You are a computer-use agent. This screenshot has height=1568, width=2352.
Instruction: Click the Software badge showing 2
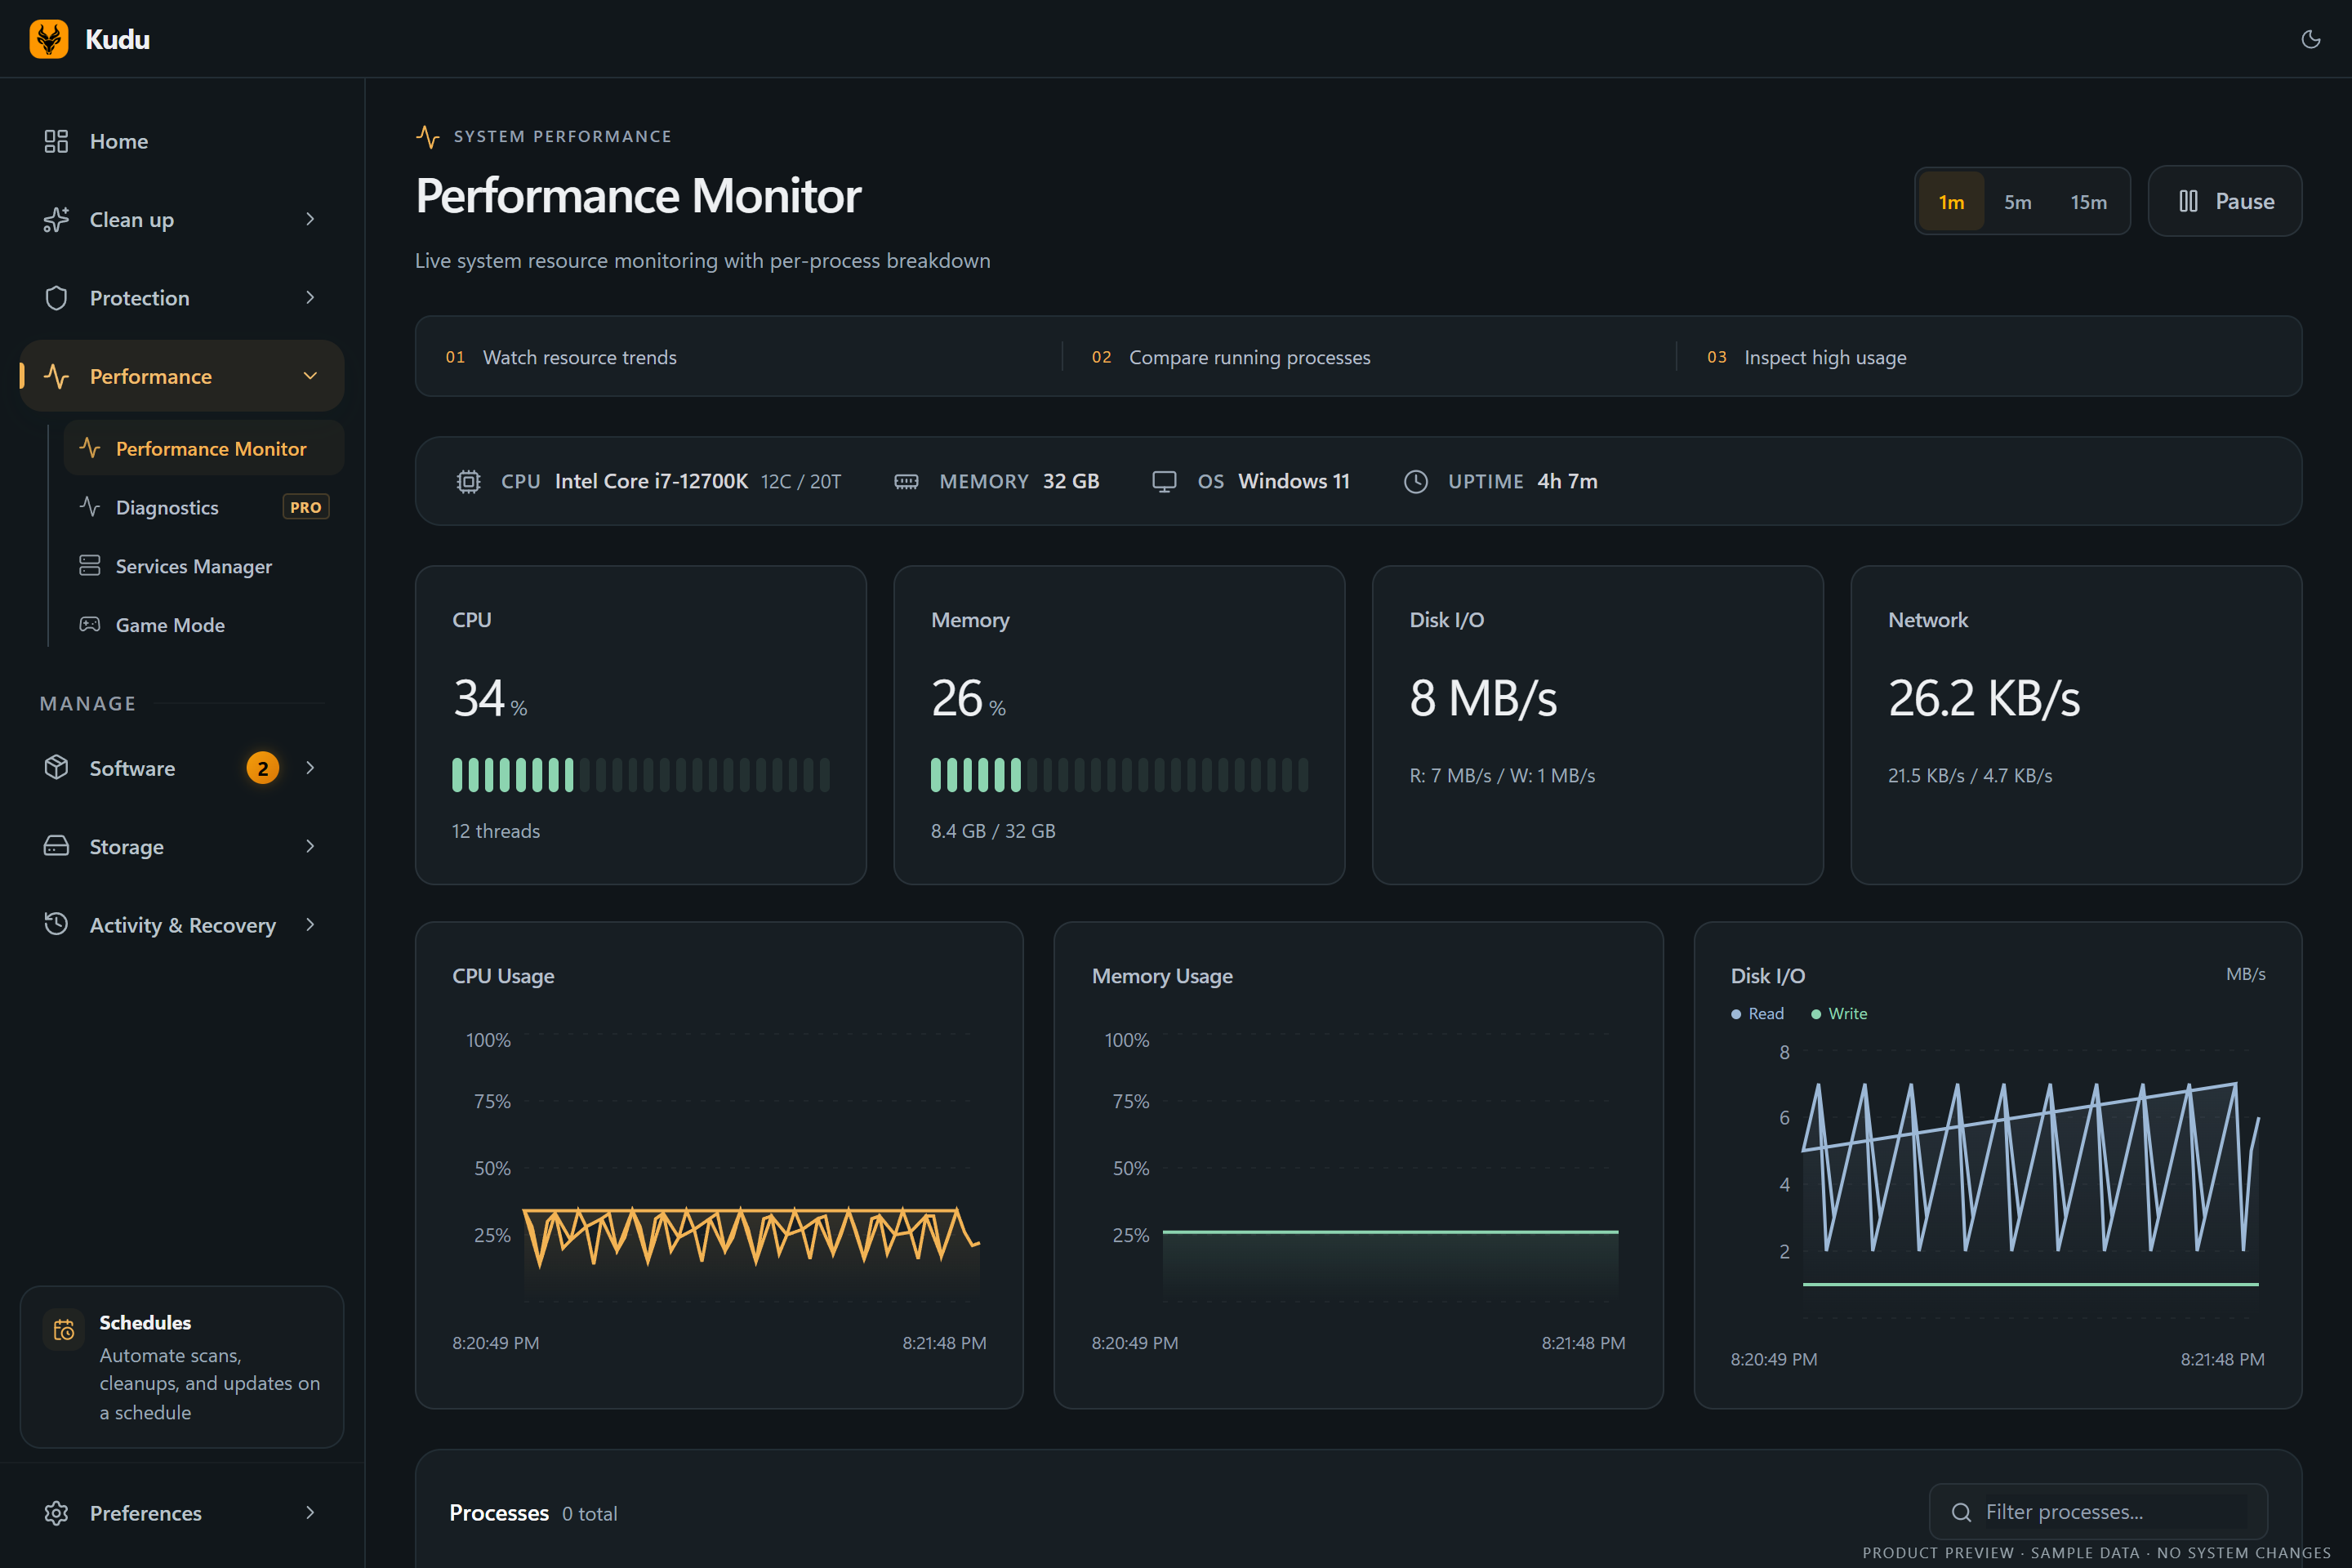pos(263,768)
